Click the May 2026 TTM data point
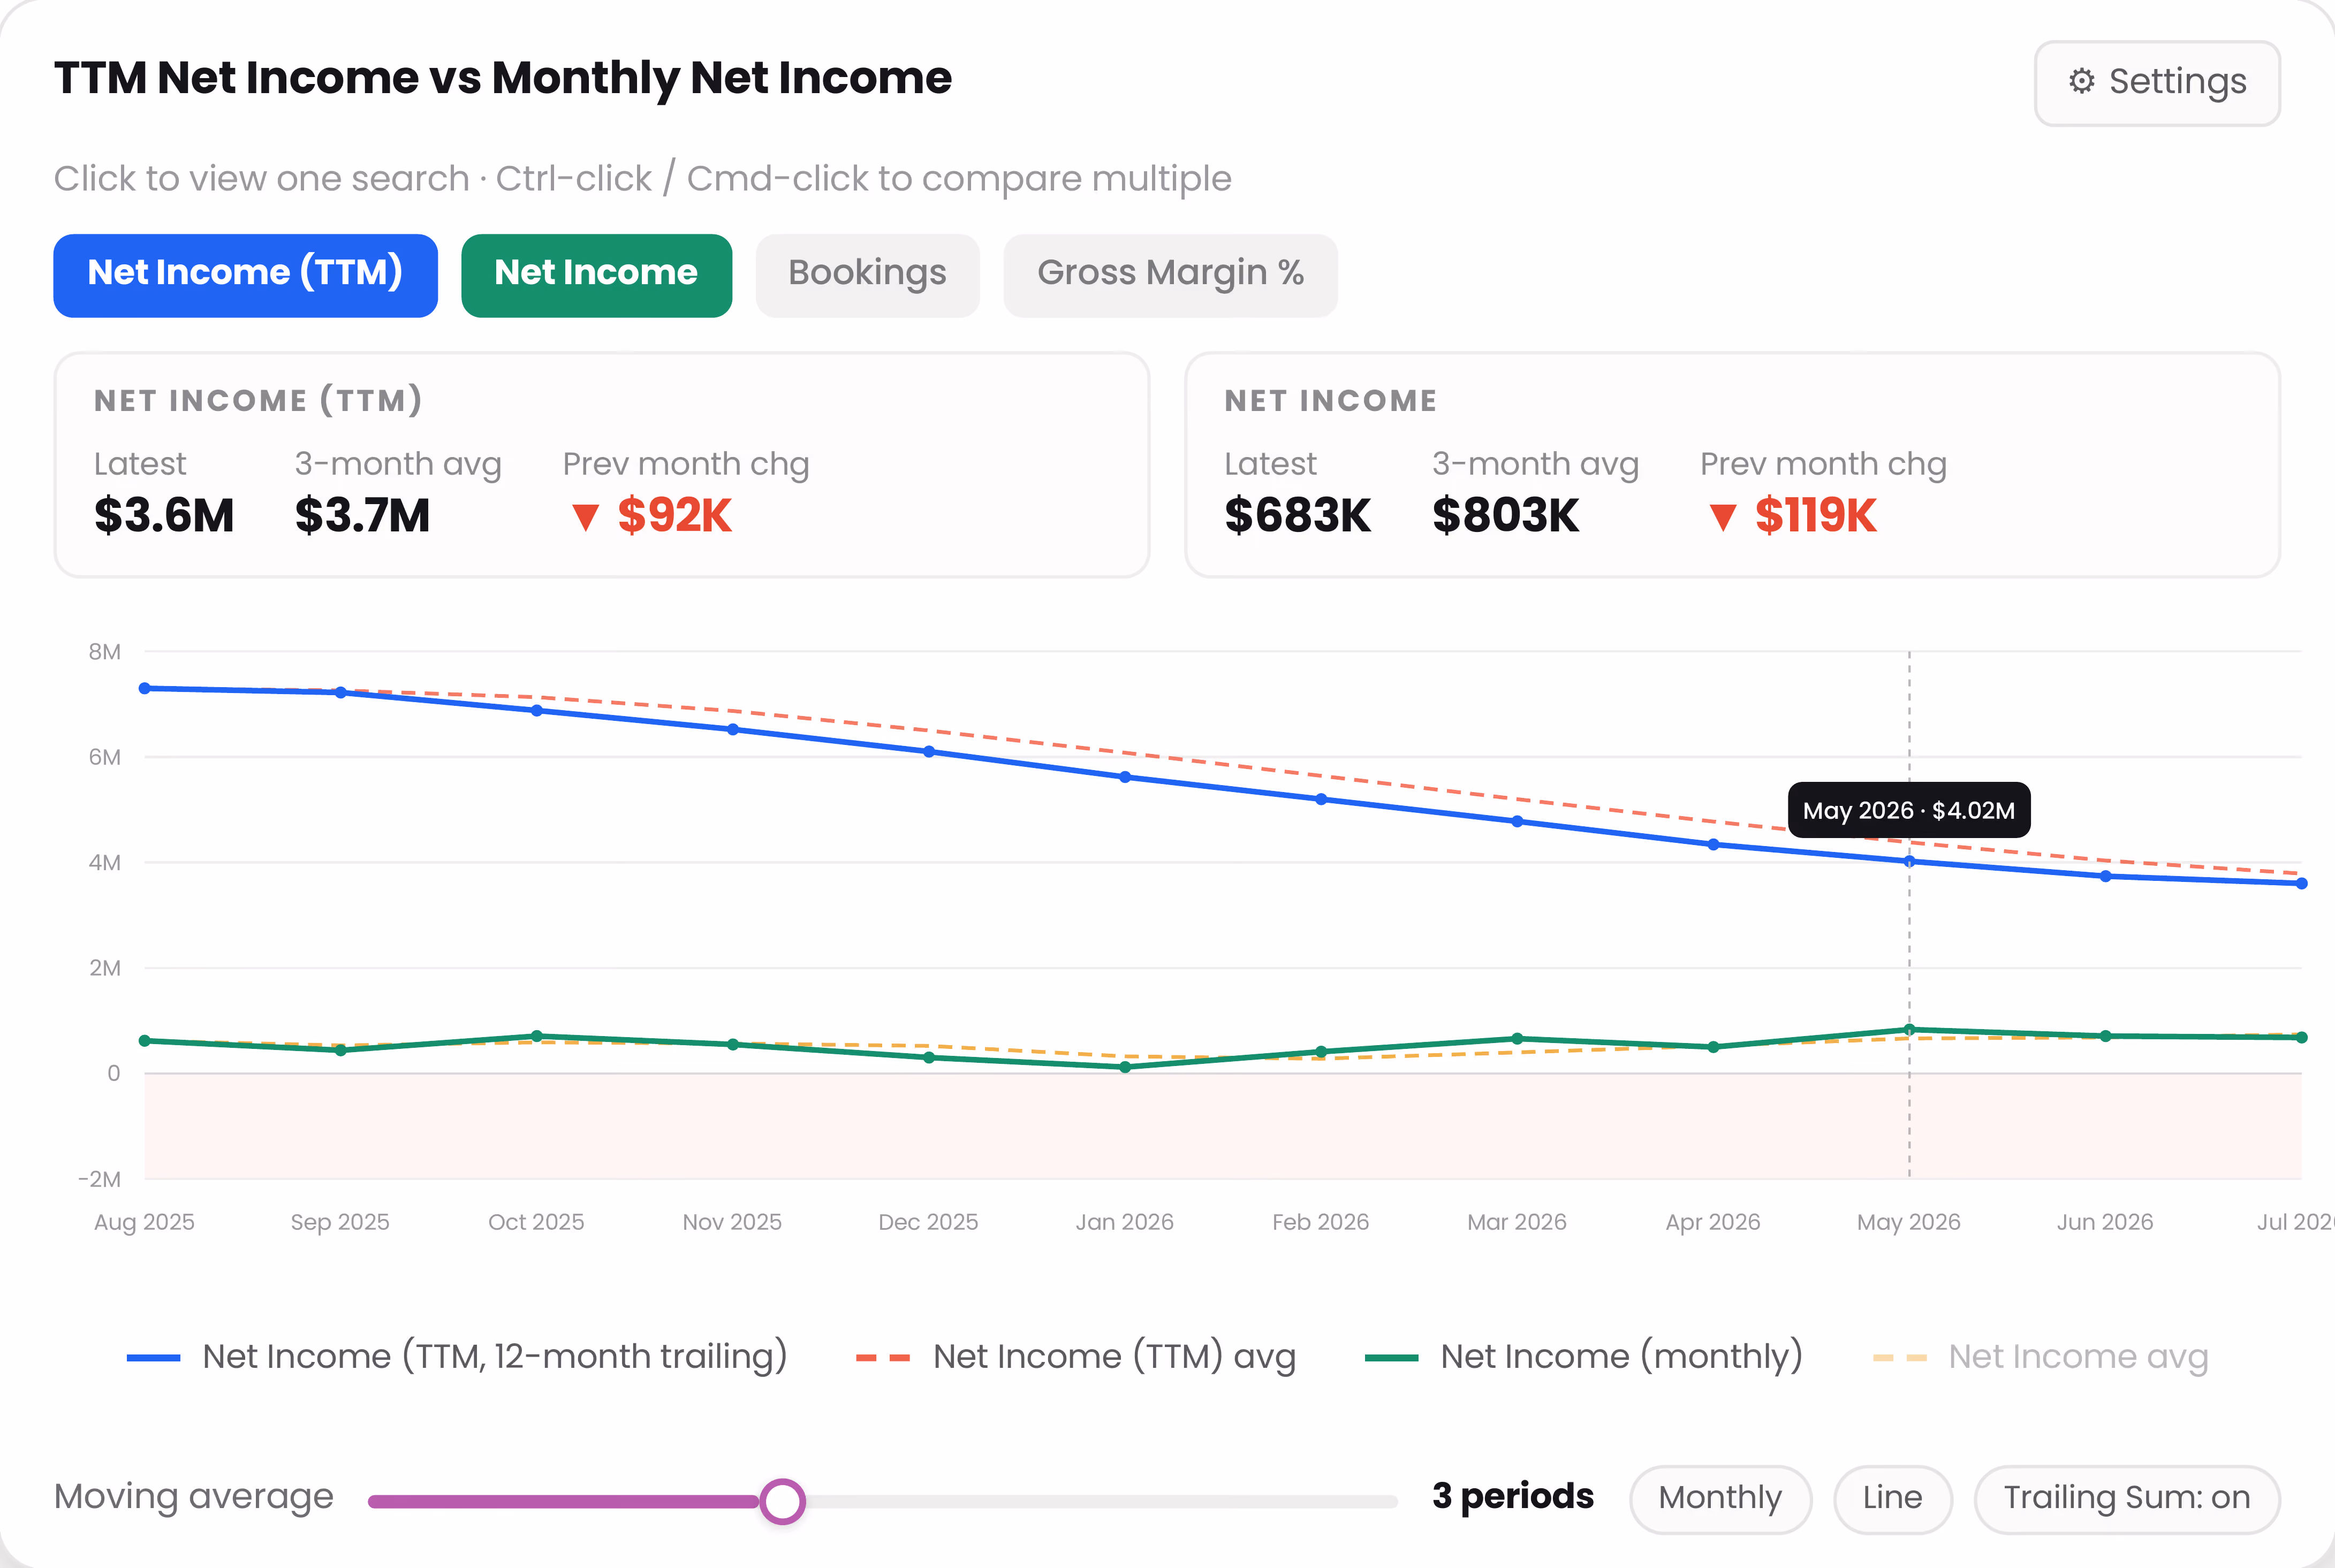This screenshot has width=2335, height=1568. 1909,861
